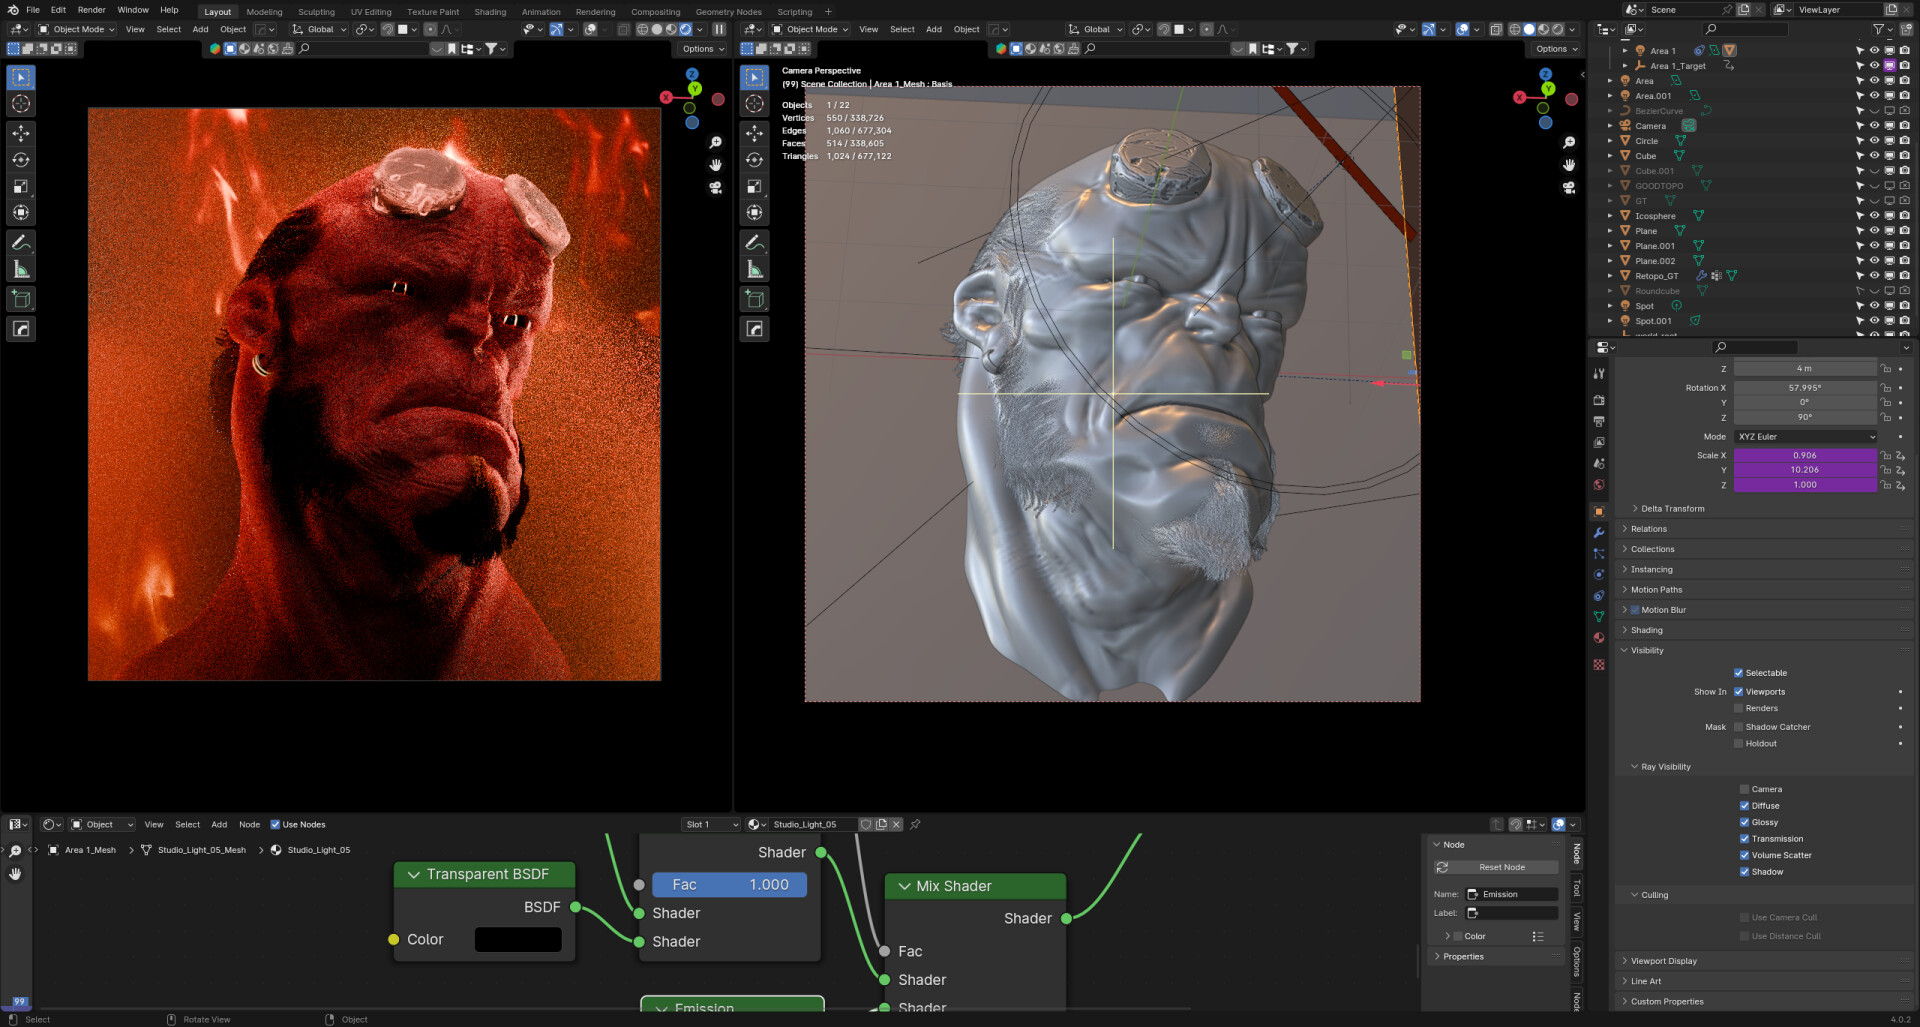This screenshot has height=1027, width=1920.
Task: Switch to the Shading workspace tab
Action: 490,12
